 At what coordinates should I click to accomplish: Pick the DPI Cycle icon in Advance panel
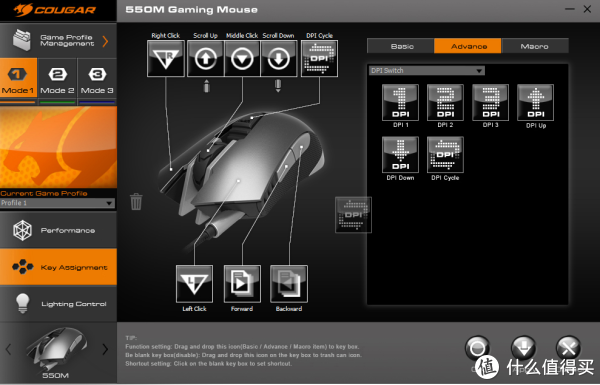point(445,155)
